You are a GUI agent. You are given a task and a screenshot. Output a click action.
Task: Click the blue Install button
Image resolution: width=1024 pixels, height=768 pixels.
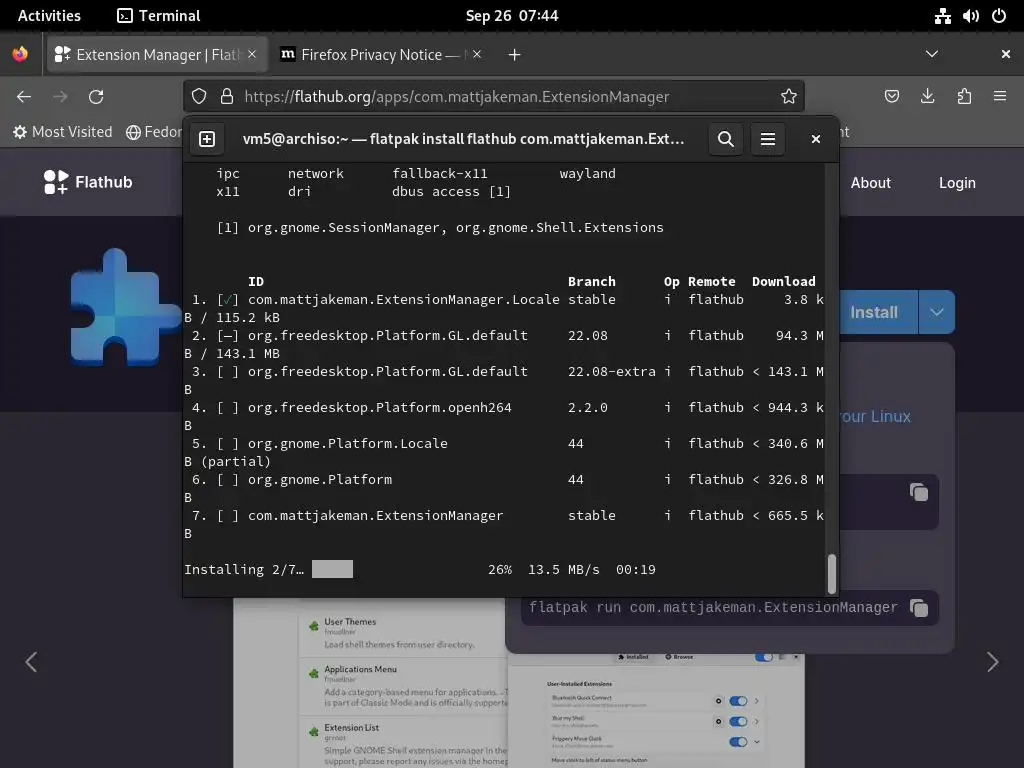click(878, 312)
